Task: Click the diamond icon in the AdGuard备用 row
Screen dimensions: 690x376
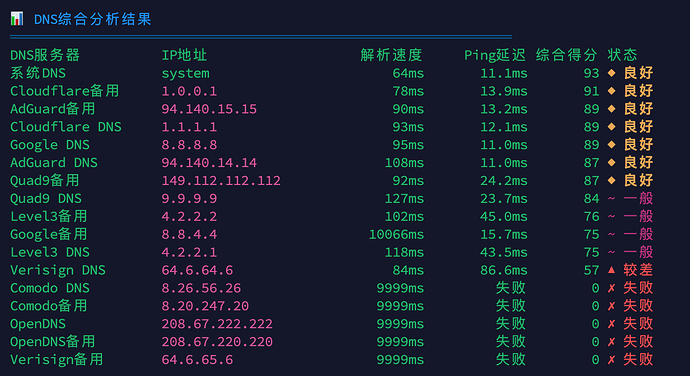Action: tap(611, 109)
